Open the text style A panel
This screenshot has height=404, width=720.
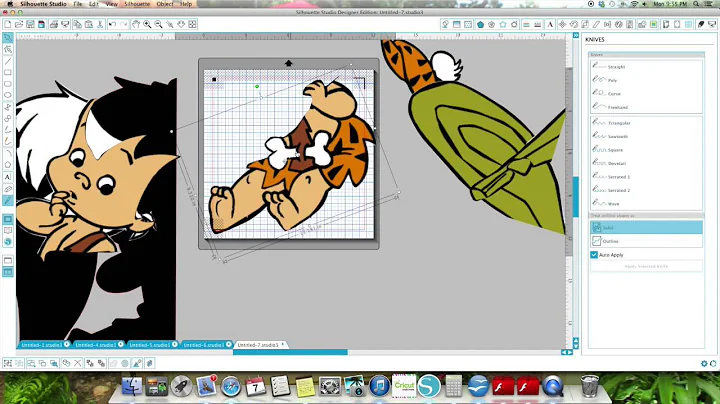[x=550, y=24]
